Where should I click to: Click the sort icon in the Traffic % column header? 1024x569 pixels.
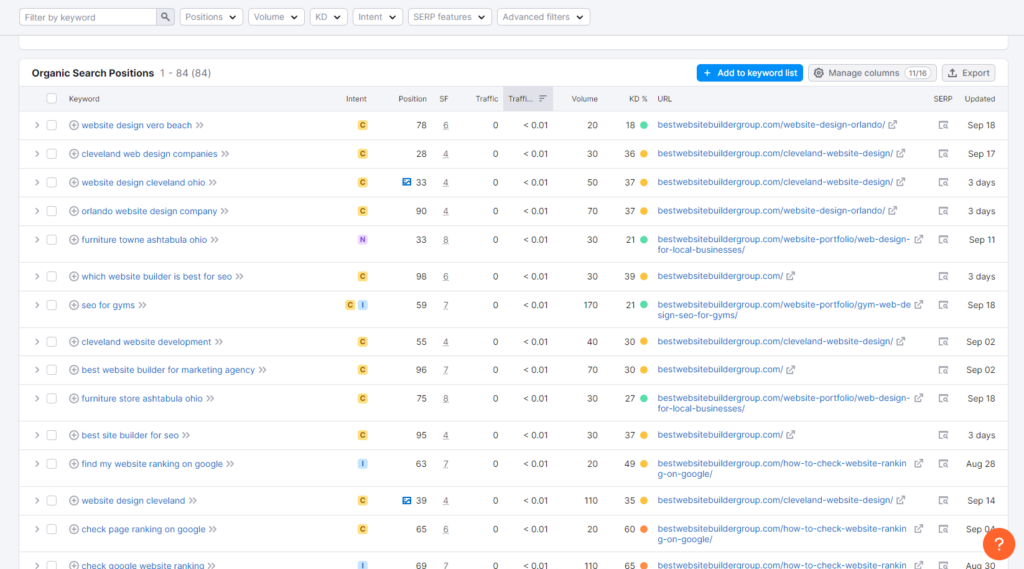[543, 99]
